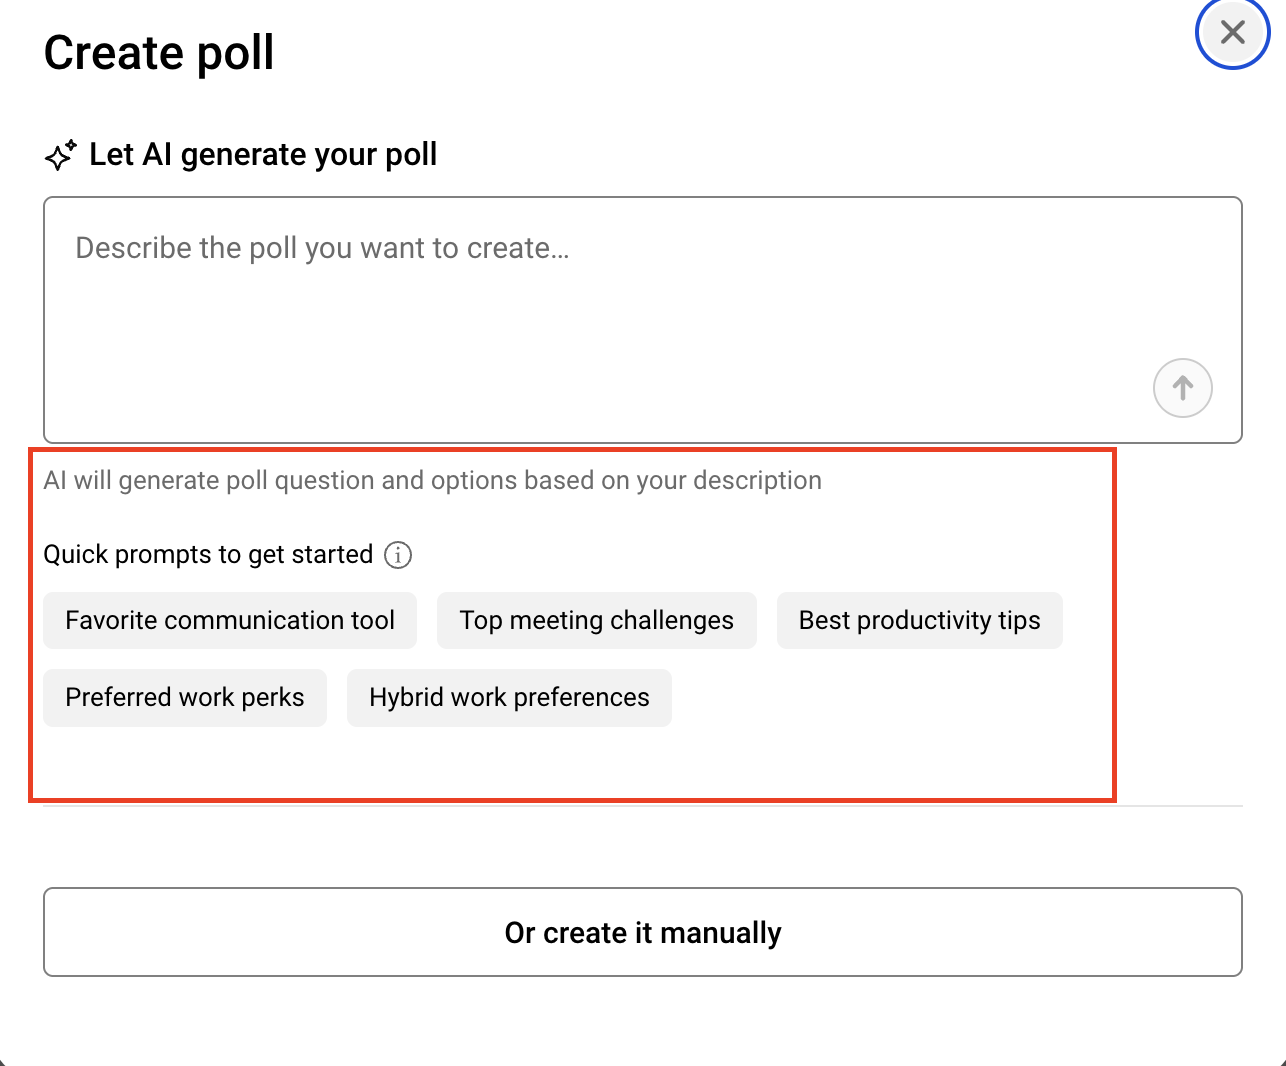The image size is (1286, 1066).
Task: Submit description with the up-arrow button
Action: point(1182,388)
